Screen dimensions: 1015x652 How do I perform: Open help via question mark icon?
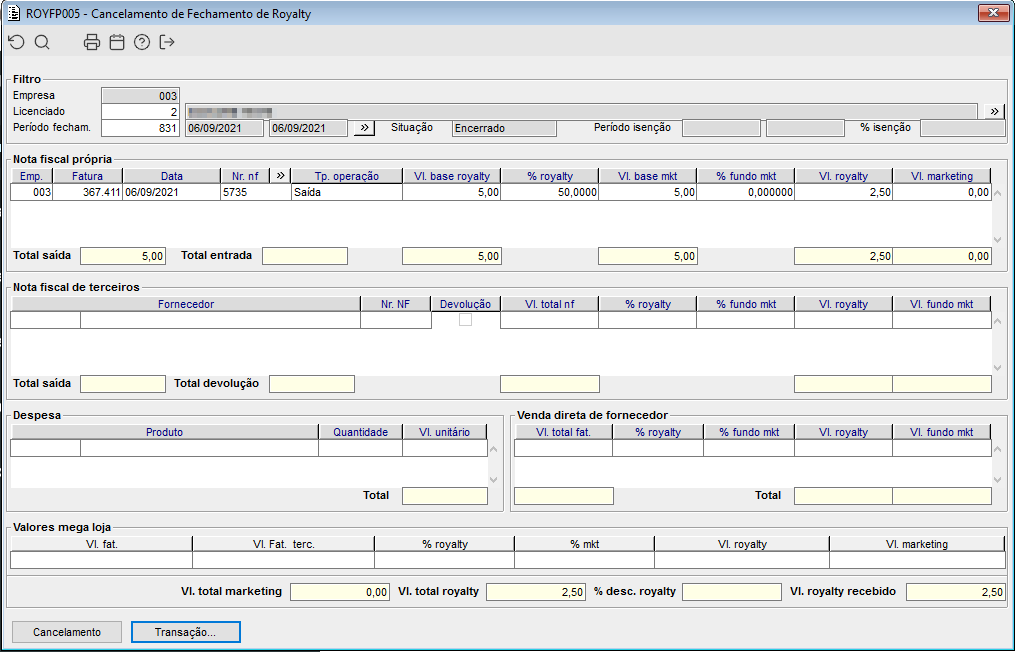142,42
